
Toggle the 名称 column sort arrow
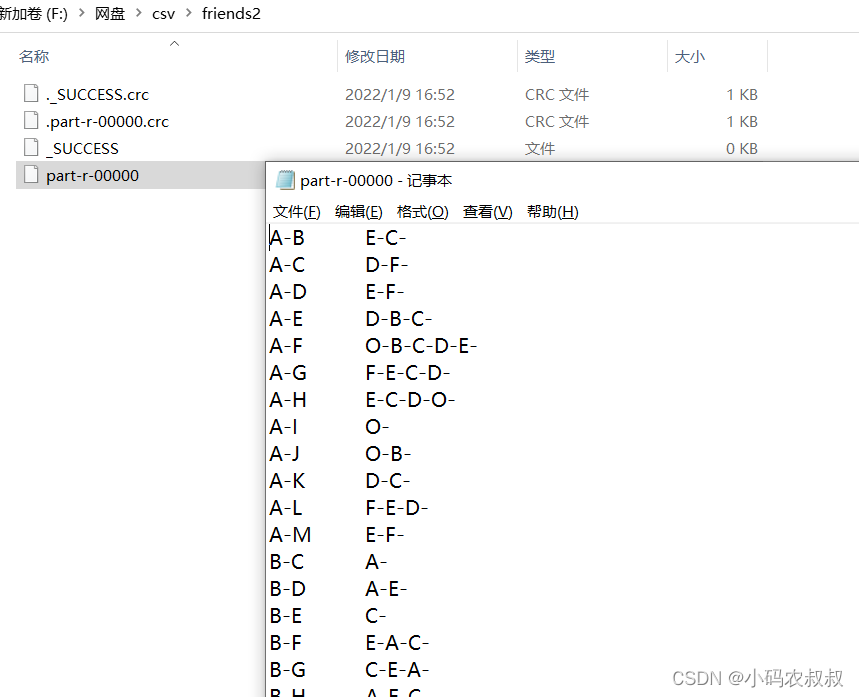(x=173, y=43)
